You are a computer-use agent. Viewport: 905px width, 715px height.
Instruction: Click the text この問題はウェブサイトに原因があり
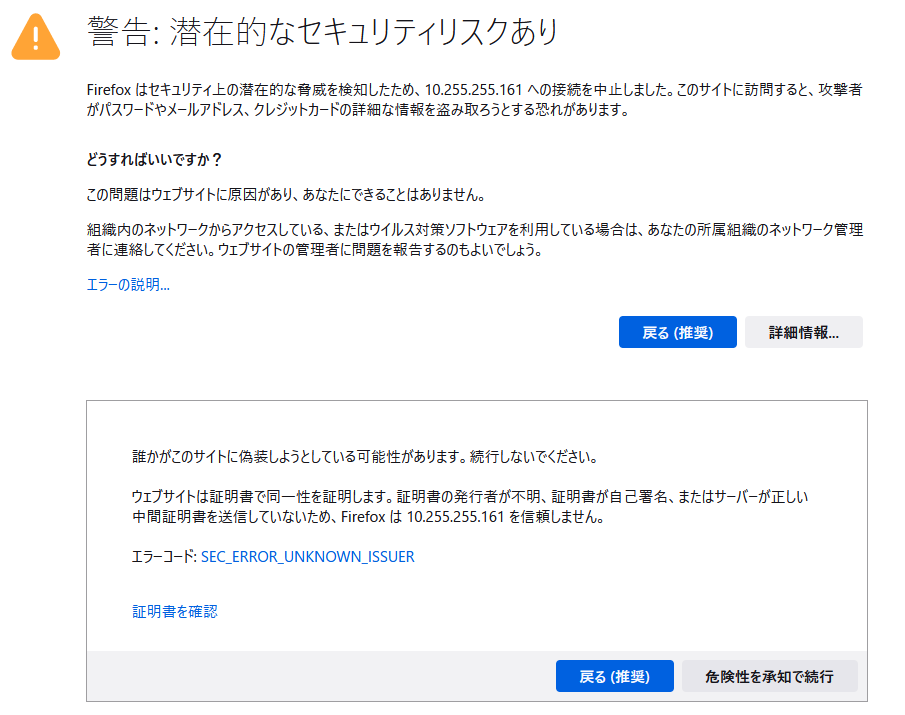(x=190, y=195)
